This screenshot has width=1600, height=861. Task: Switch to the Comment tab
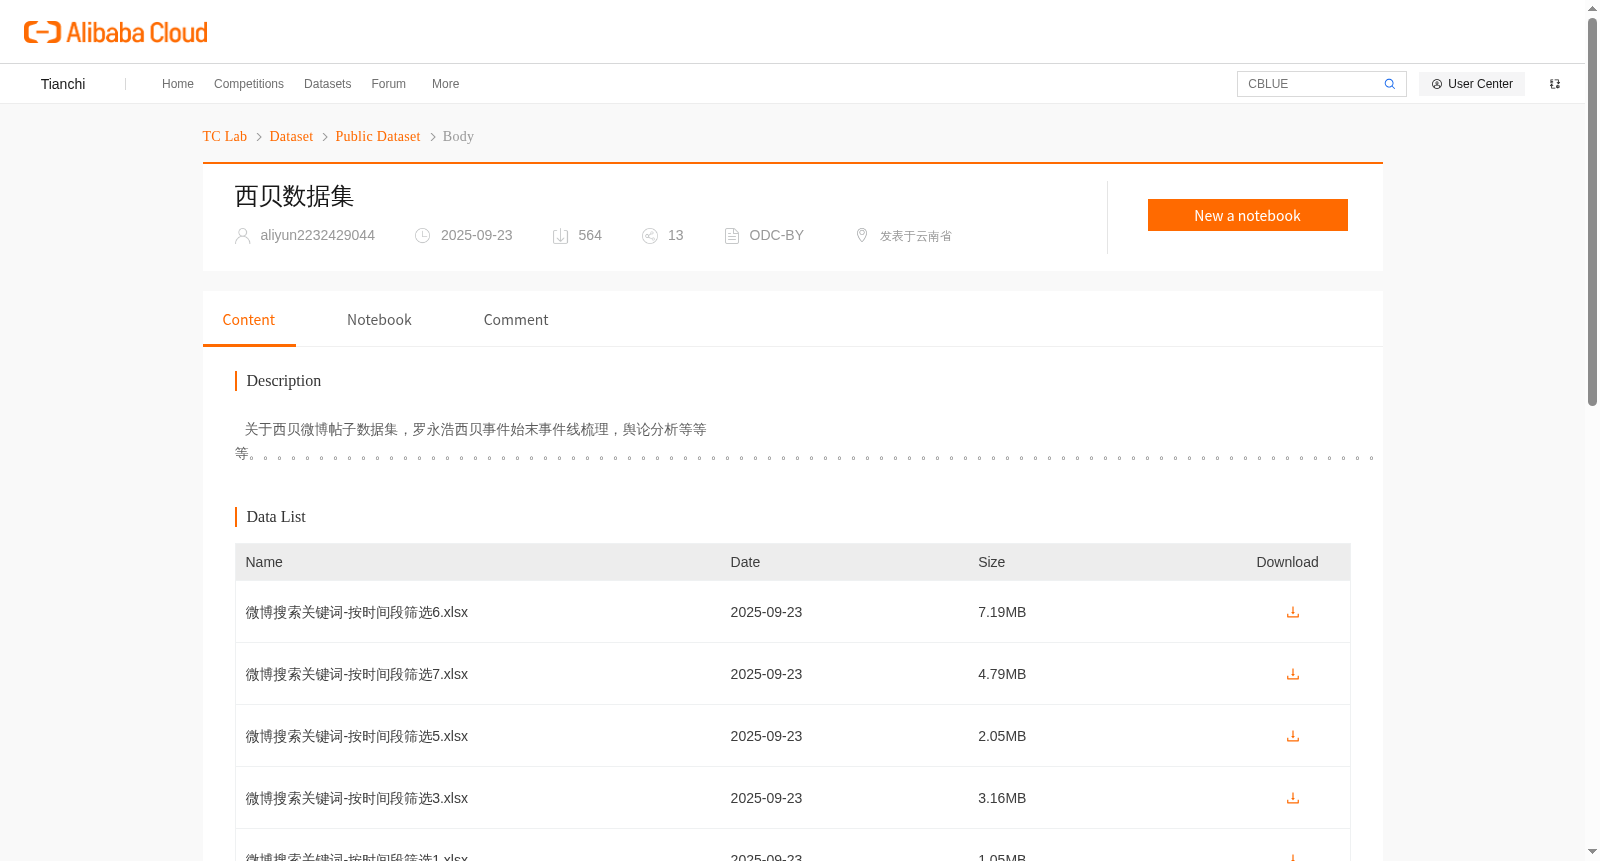[x=516, y=320]
